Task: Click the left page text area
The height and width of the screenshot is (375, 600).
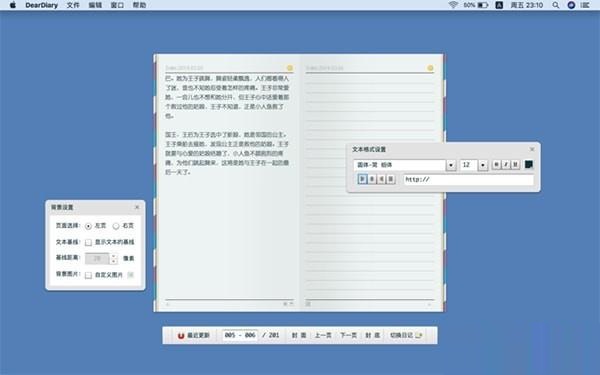Action: tap(229, 186)
